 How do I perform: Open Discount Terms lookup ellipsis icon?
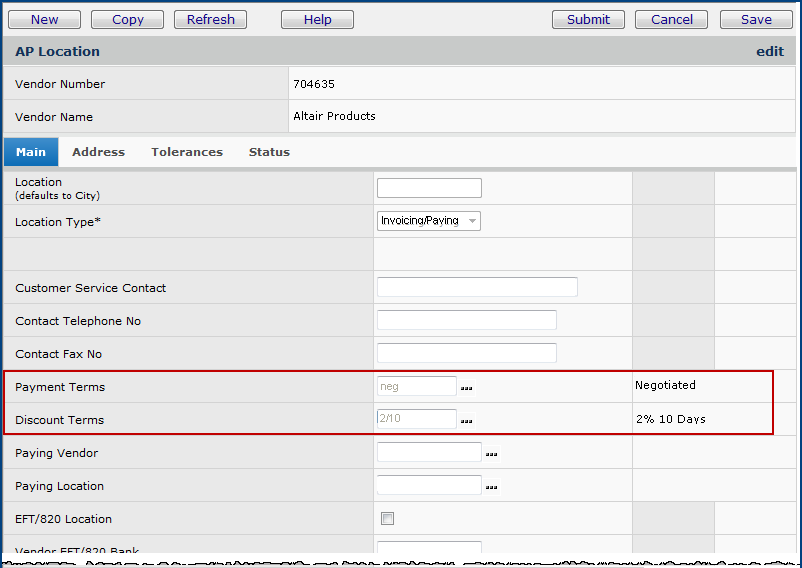(x=466, y=421)
